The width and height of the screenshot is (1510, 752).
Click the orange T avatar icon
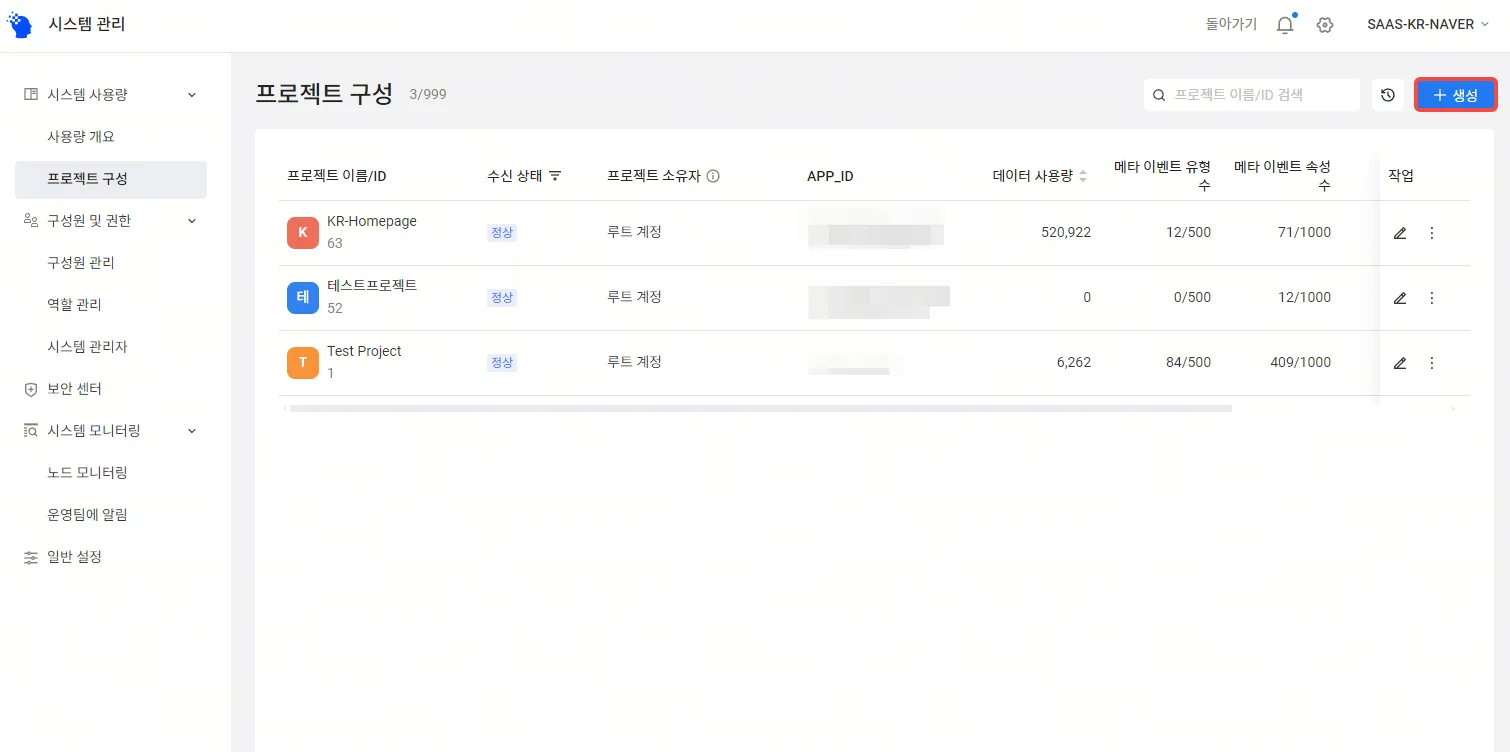pos(303,362)
